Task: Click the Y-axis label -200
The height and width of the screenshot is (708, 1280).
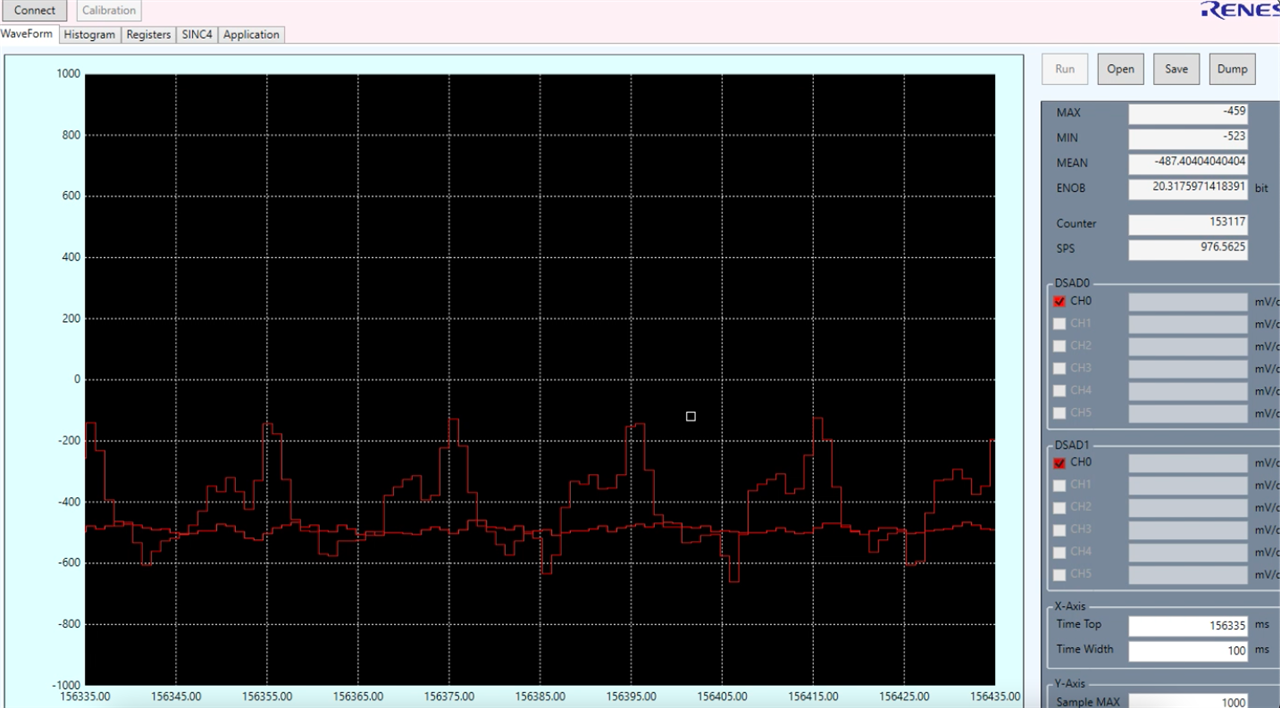Action: coord(68,441)
